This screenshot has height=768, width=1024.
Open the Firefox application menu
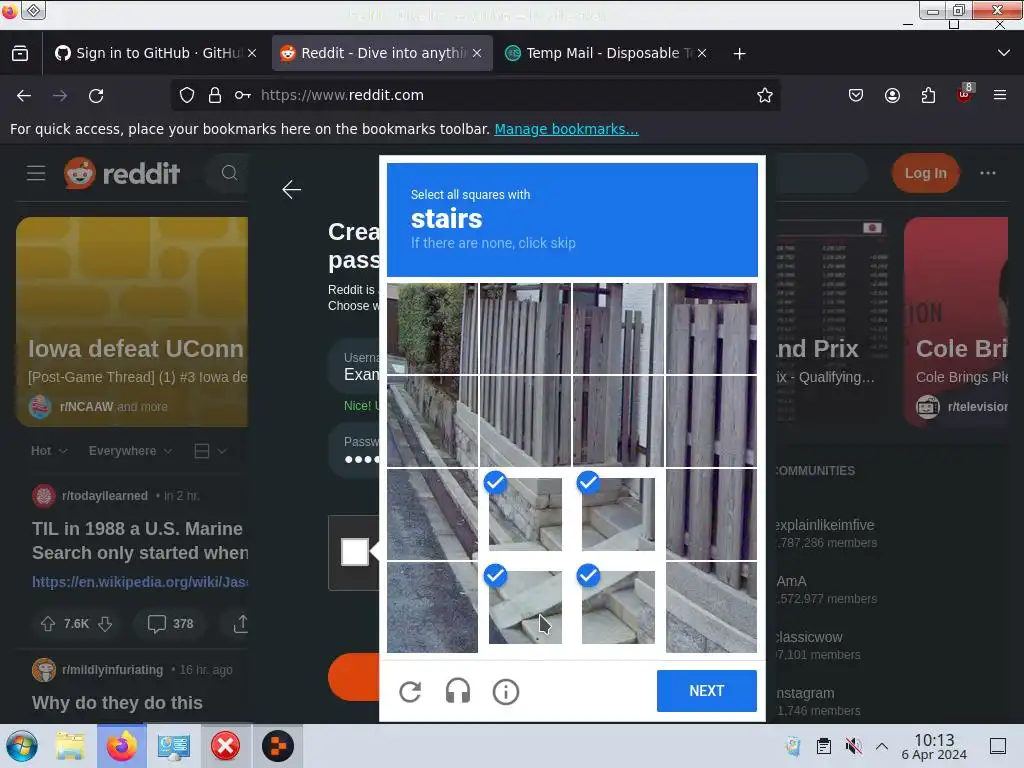(1000, 95)
